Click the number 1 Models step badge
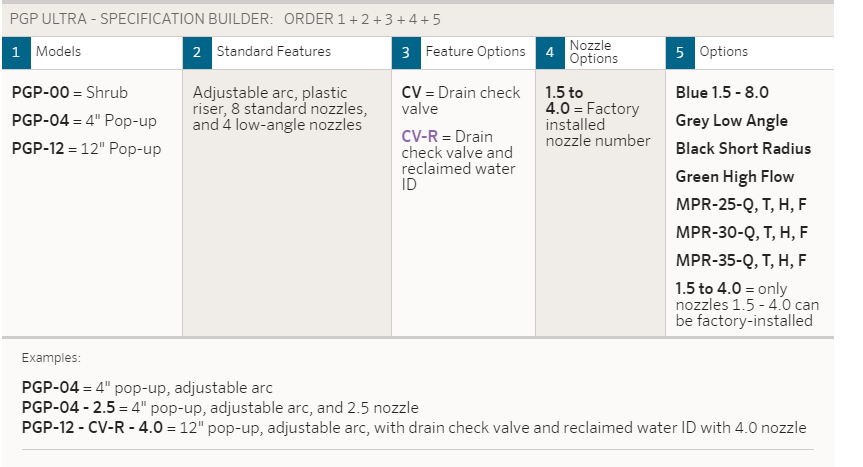This screenshot has width=863, height=467. [x=16, y=53]
